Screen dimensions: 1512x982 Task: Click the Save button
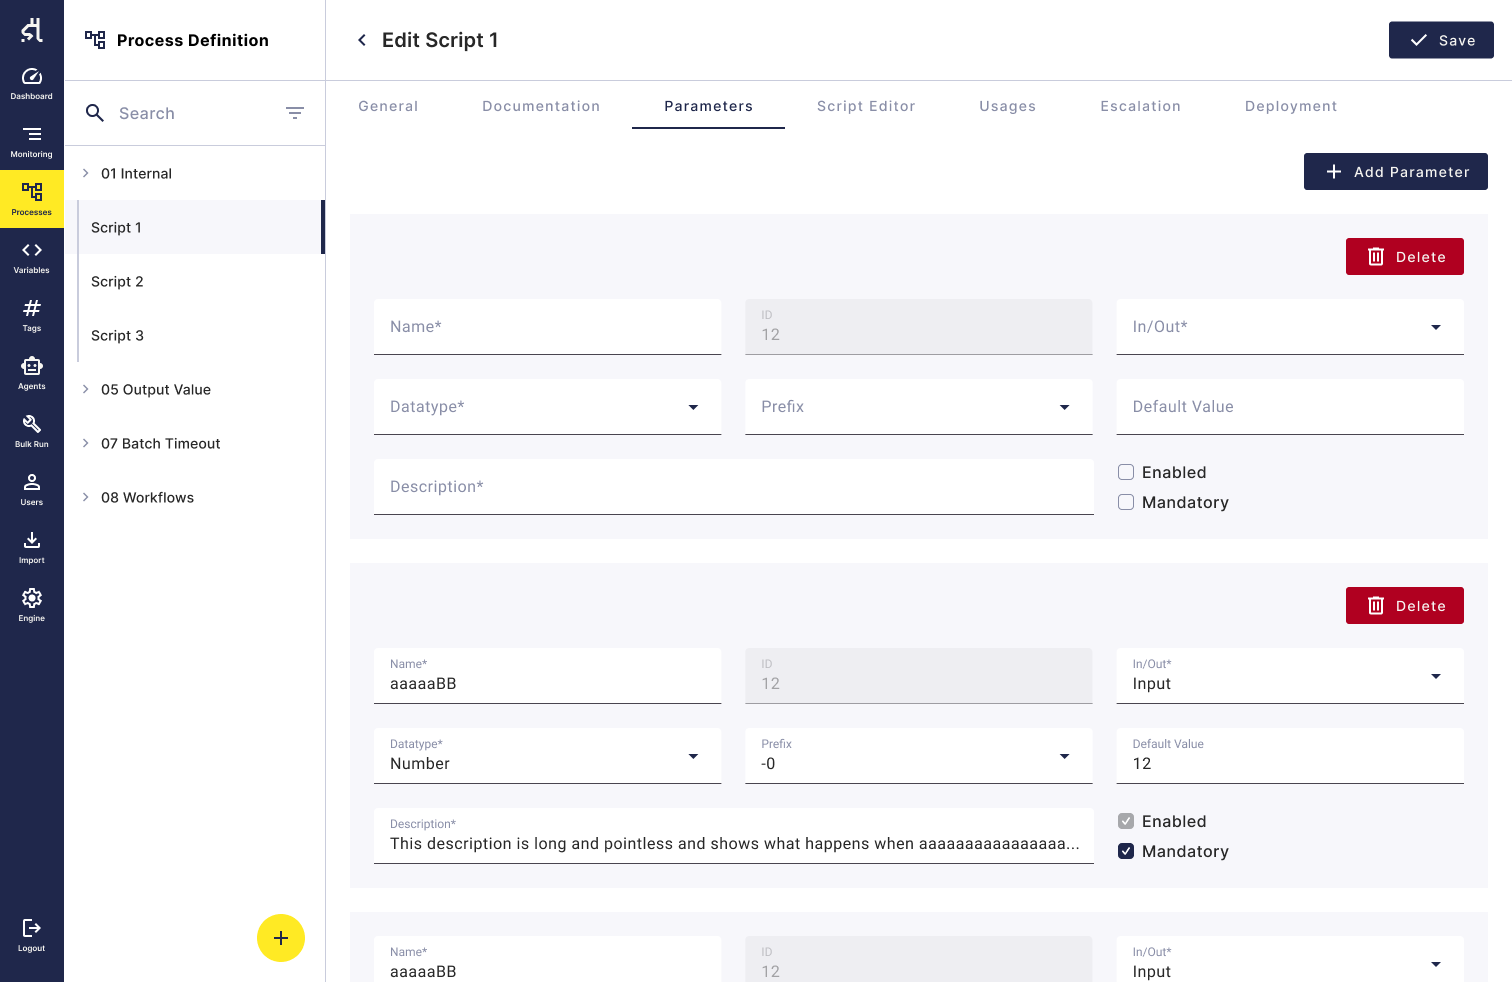(1441, 40)
